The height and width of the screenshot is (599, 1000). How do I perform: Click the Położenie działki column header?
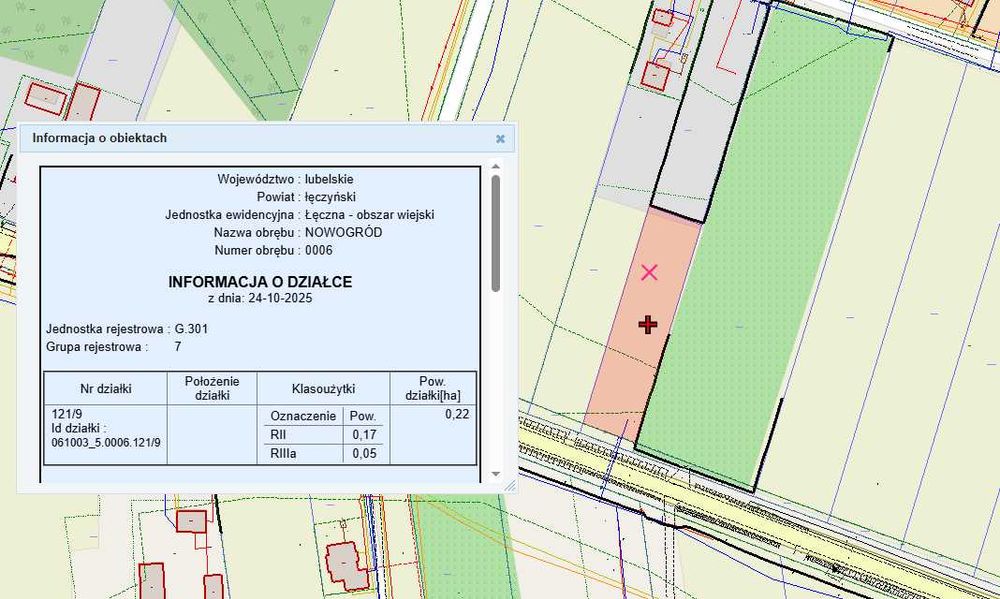point(212,388)
